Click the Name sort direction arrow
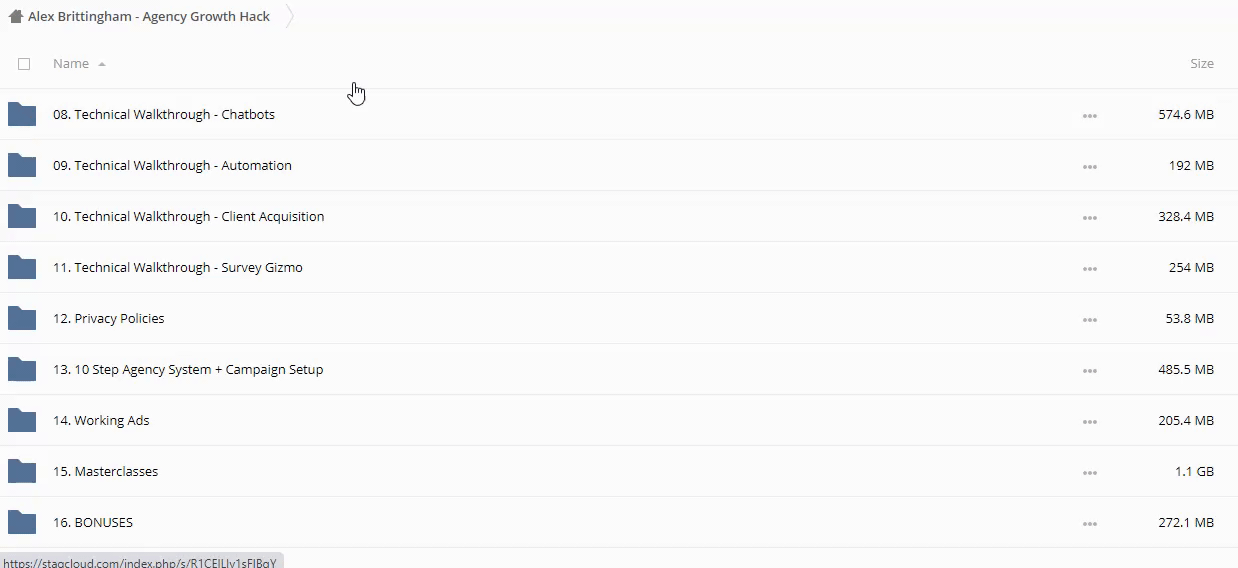This screenshot has width=1238, height=568. (x=102, y=65)
